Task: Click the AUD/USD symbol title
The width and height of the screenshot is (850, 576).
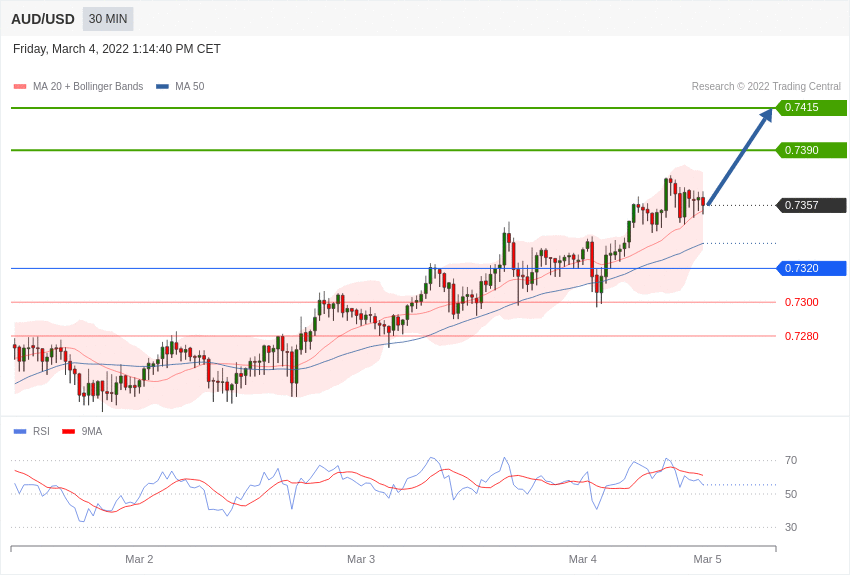Action: 43,19
